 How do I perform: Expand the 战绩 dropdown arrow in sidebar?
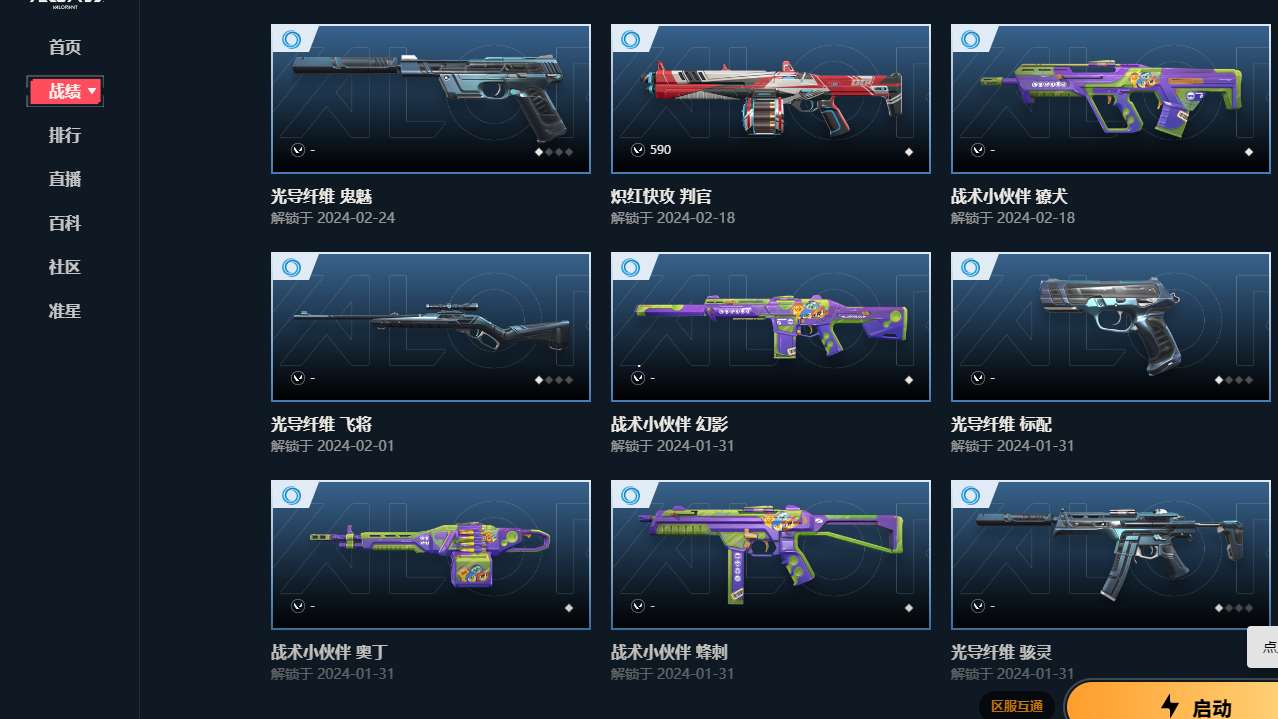(x=92, y=92)
